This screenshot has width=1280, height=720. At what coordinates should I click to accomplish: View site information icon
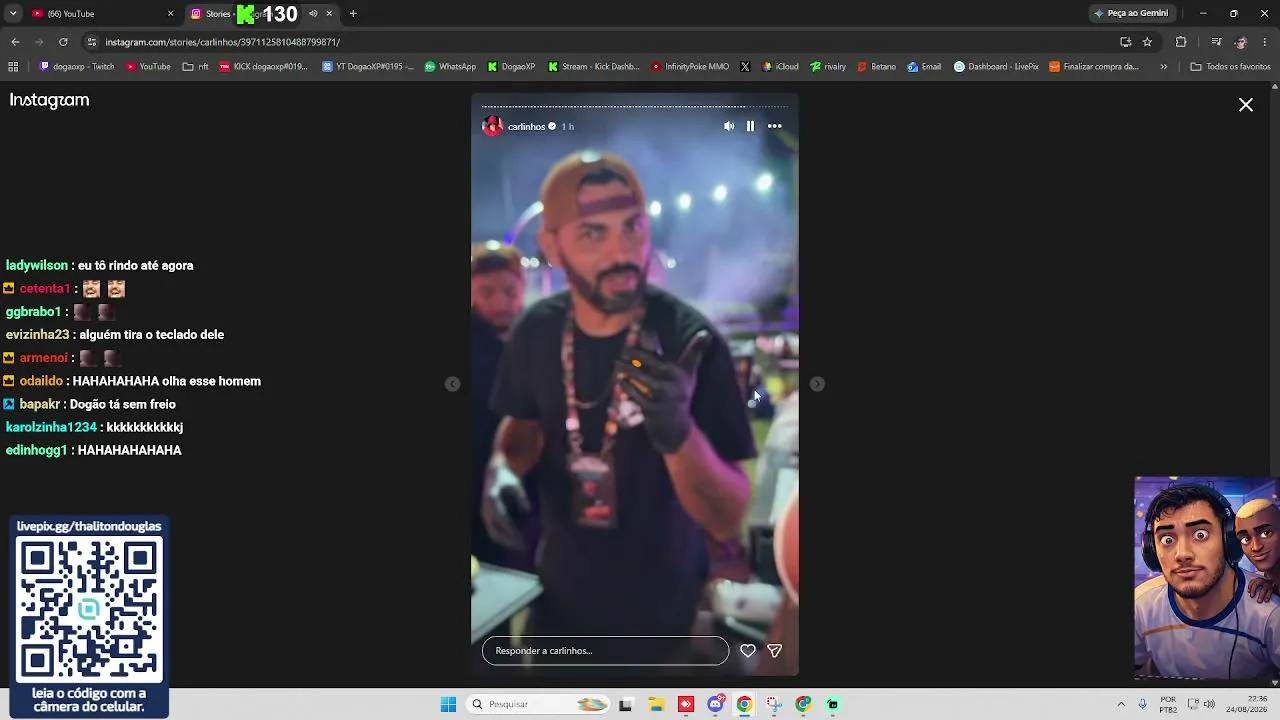click(x=92, y=42)
